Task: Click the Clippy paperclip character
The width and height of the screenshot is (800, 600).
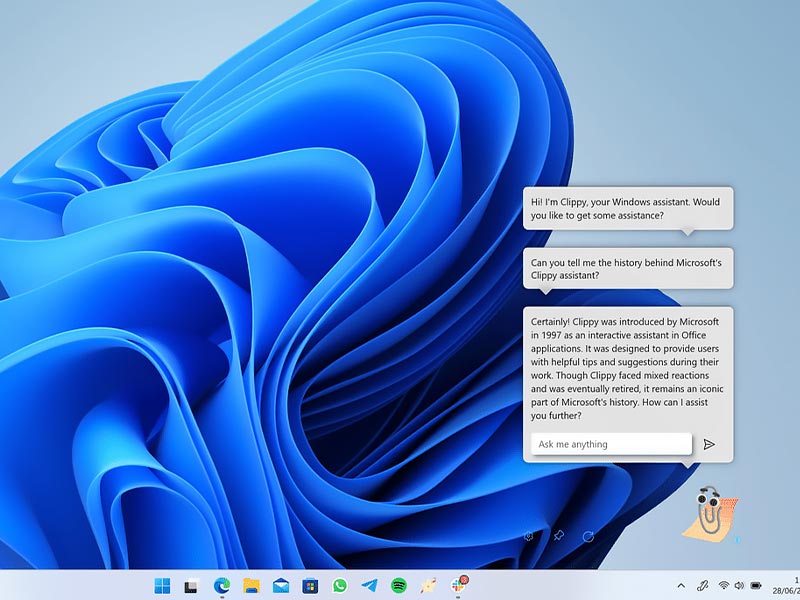Action: pos(710,513)
